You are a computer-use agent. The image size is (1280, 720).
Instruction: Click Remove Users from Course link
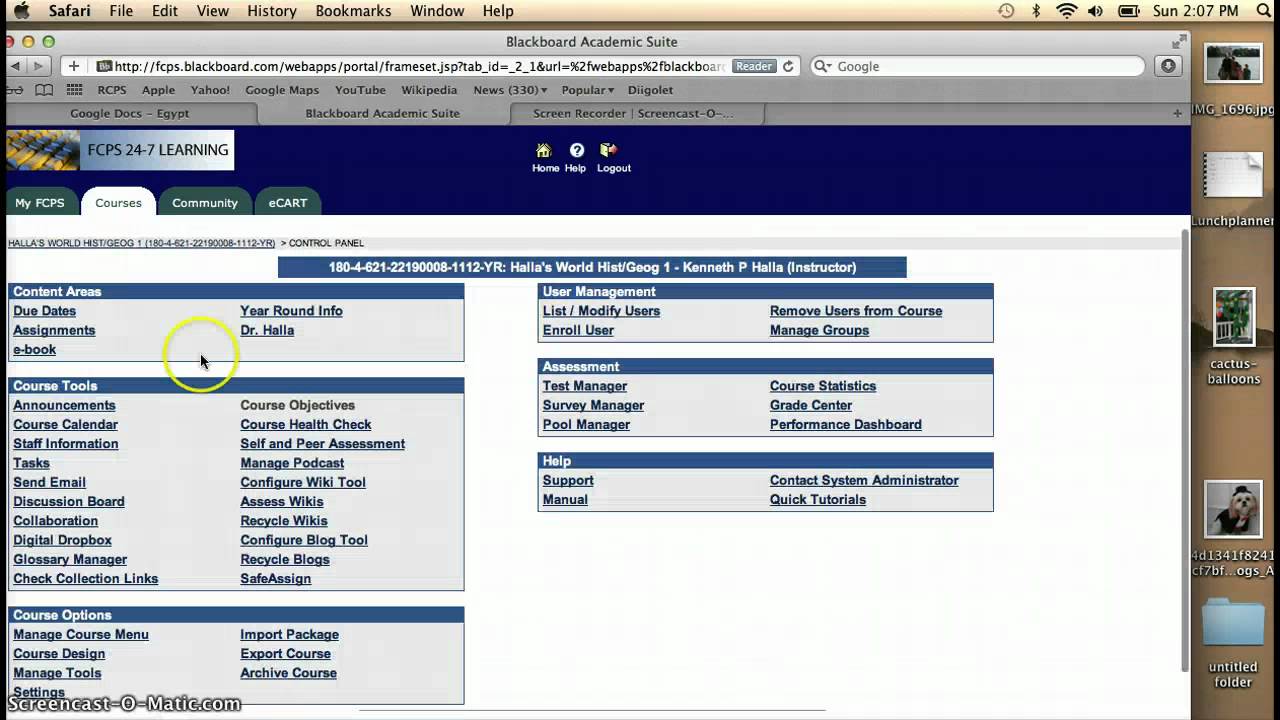click(x=856, y=311)
